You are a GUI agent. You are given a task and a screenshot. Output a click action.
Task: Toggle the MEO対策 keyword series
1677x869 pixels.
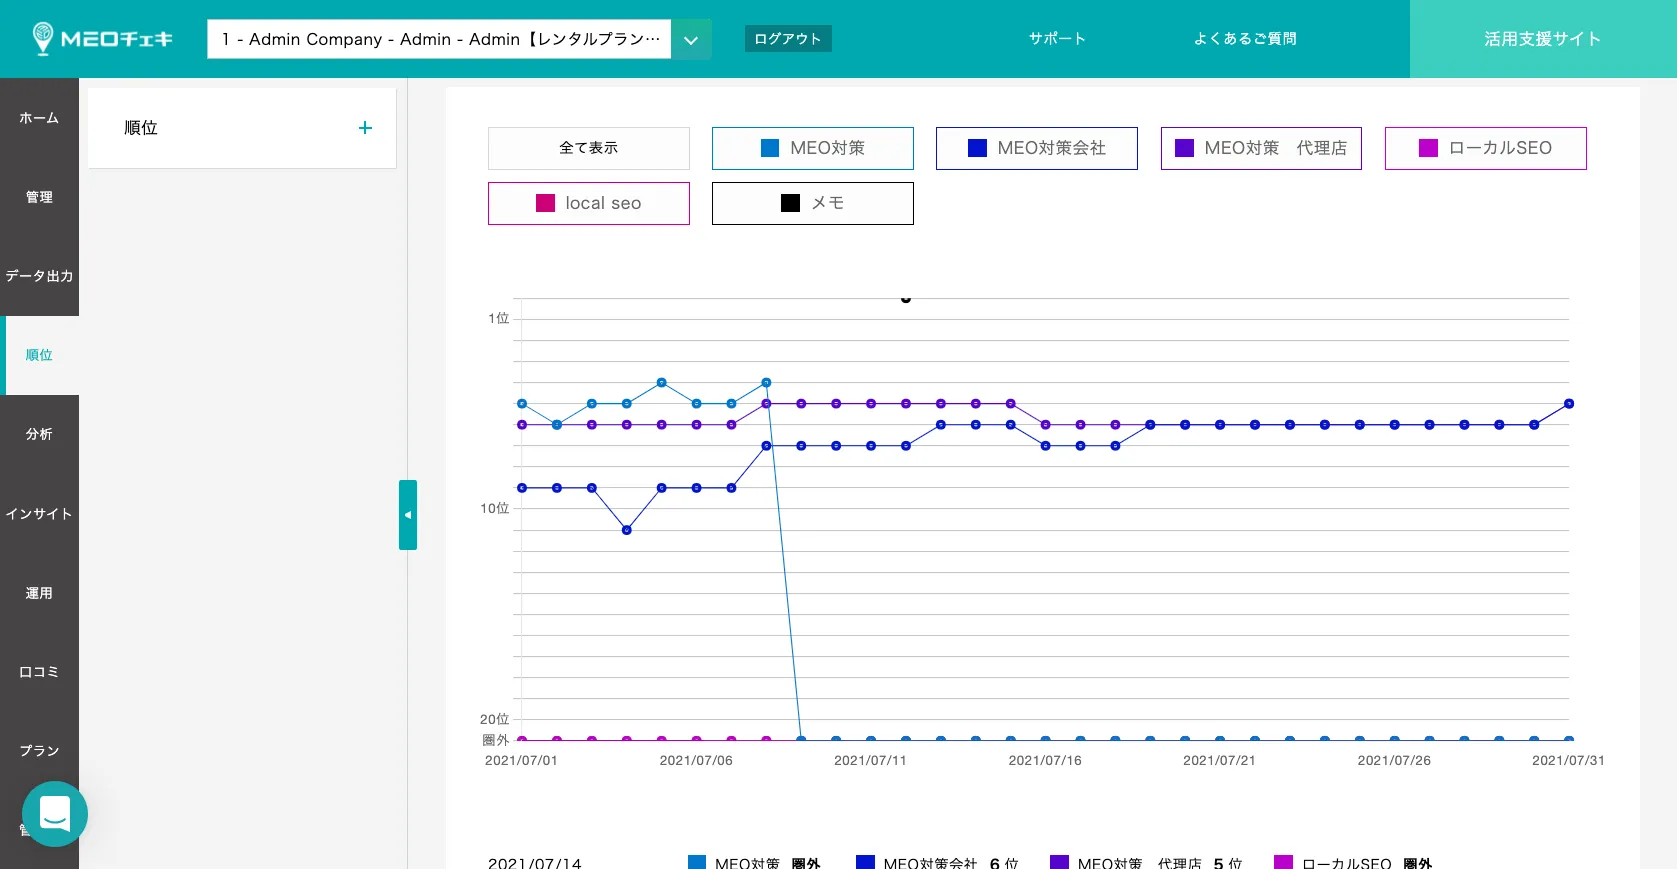coord(812,148)
